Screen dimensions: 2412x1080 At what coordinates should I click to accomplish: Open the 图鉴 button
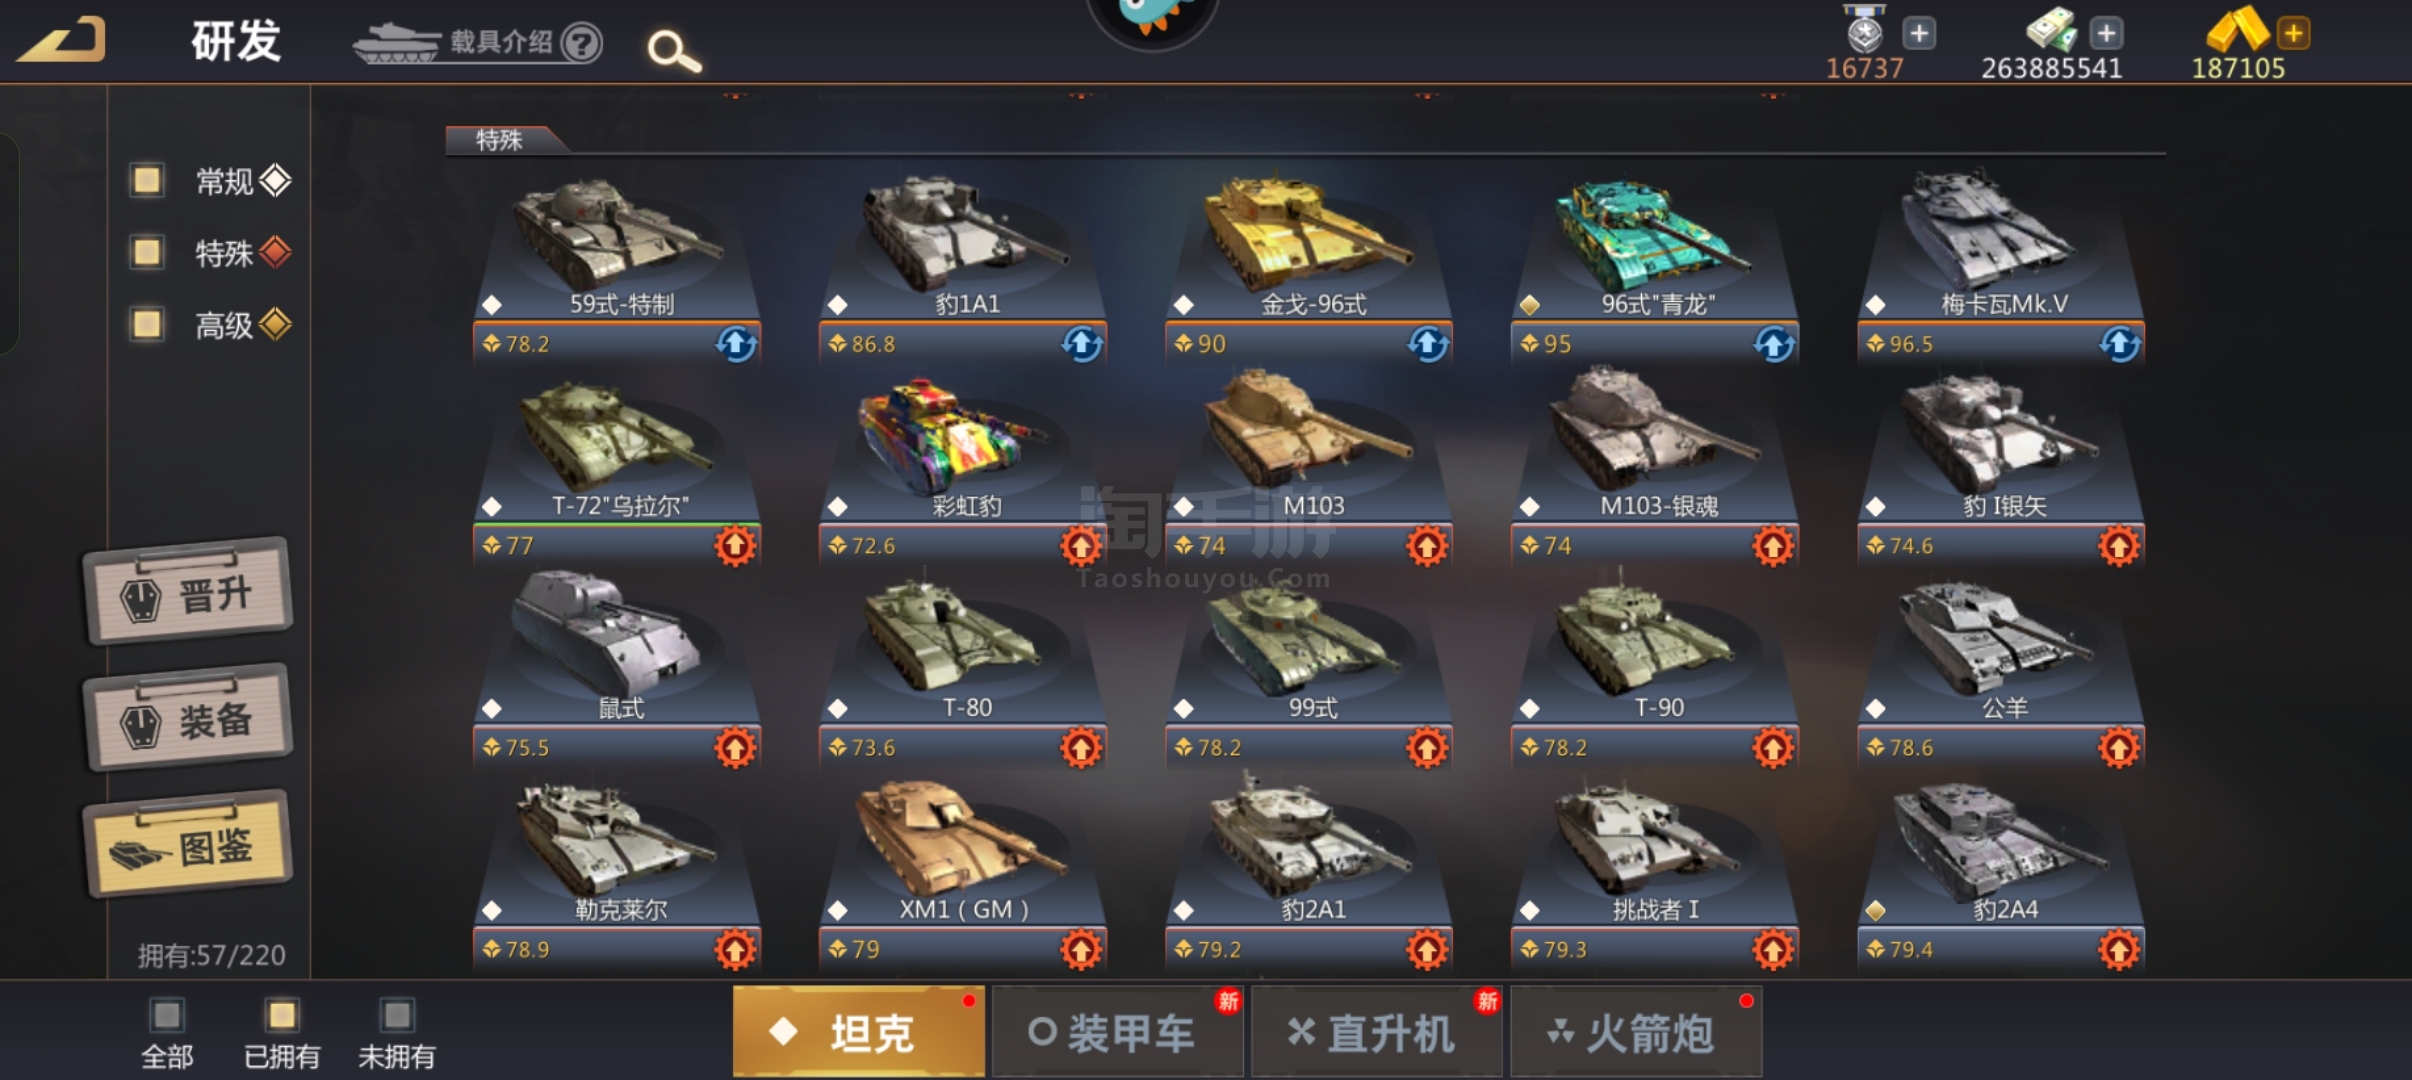(188, 844)
